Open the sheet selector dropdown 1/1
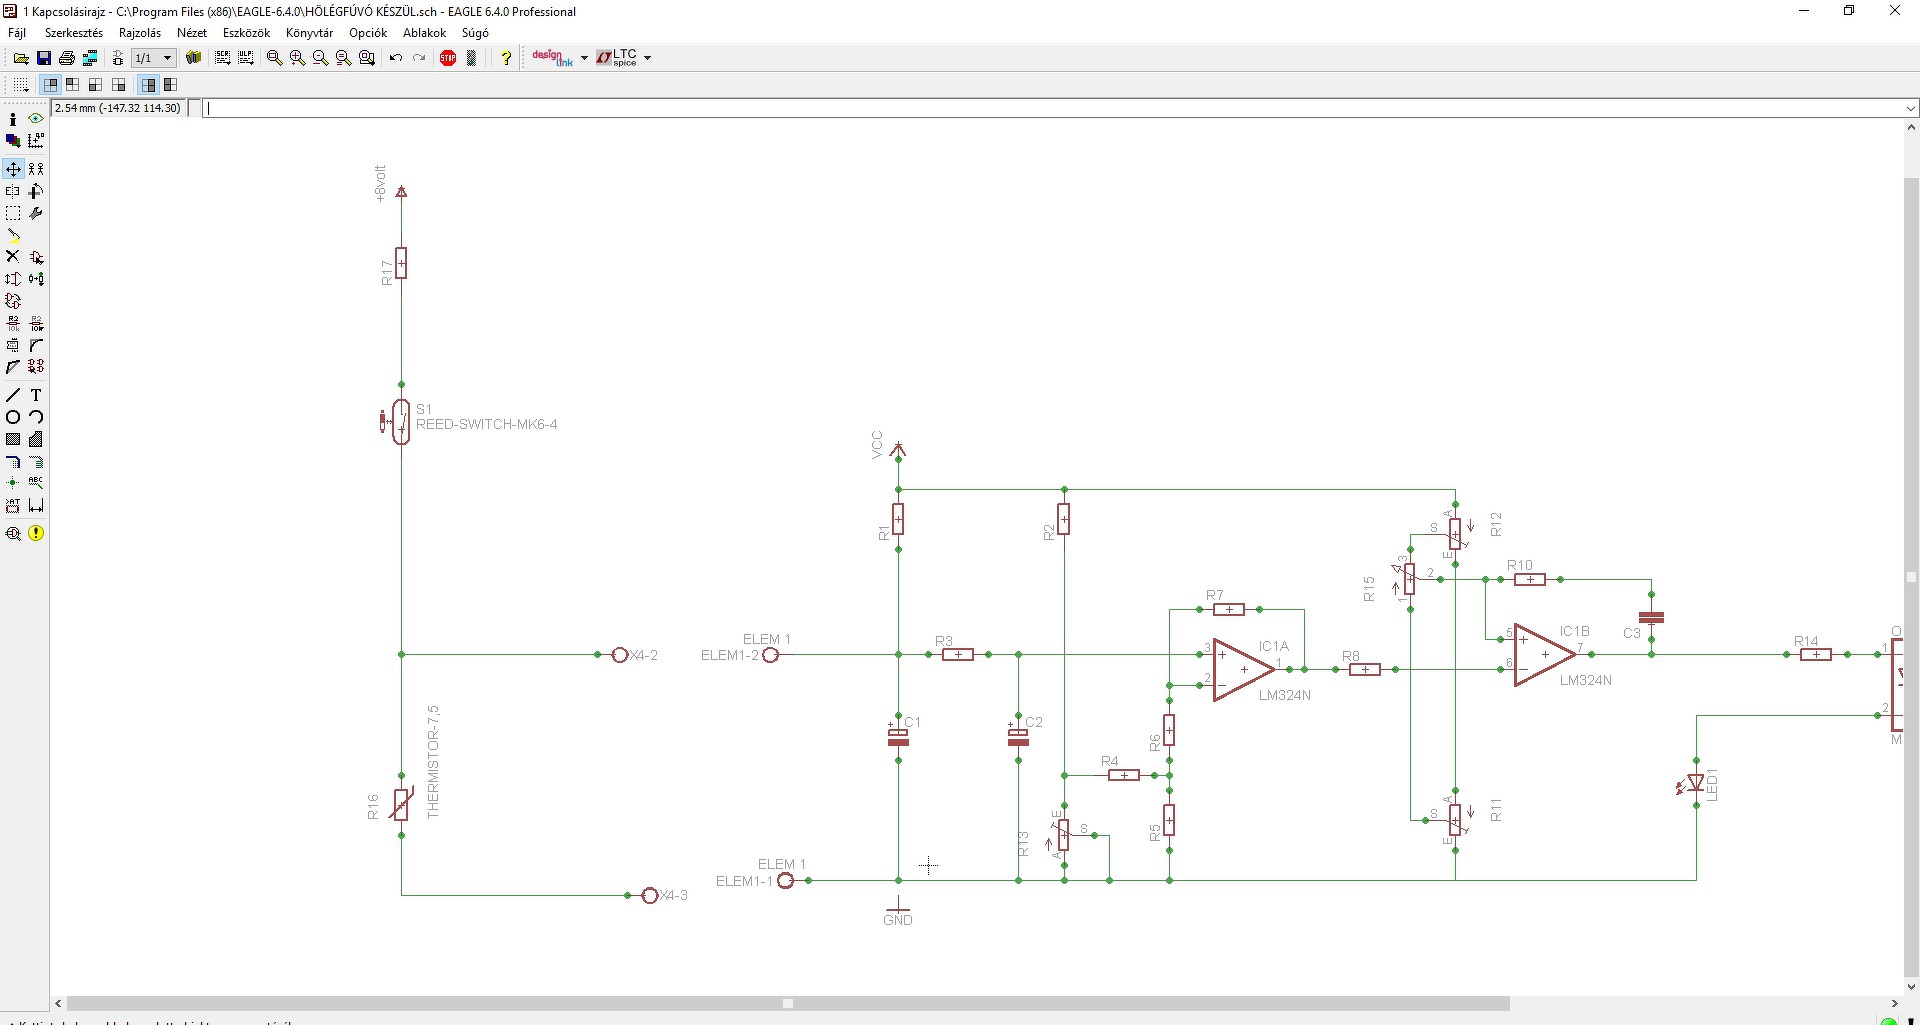The image size is (1920, 1025). pyautogui.click(x=154, y=58)
